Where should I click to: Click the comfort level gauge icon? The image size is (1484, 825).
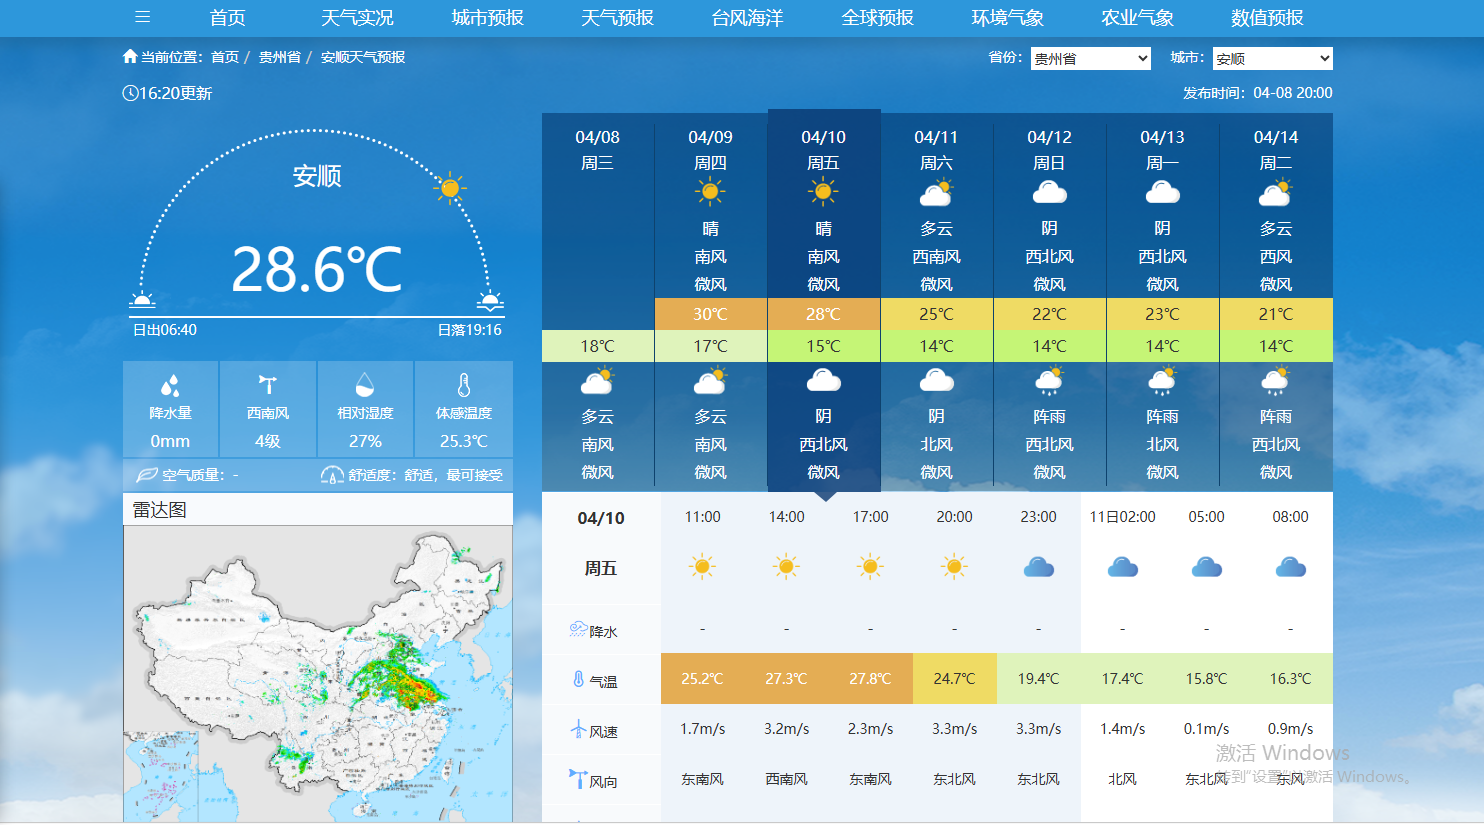click(332, 475)
